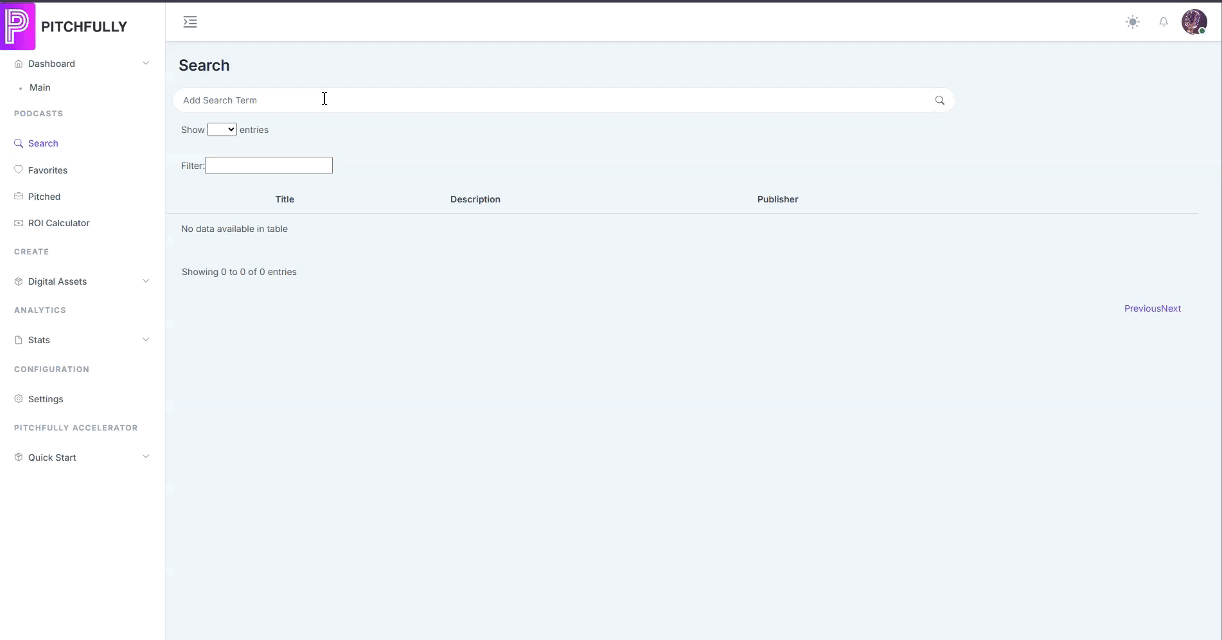Open the Show entries dropdown

click(x=222, y=129)
